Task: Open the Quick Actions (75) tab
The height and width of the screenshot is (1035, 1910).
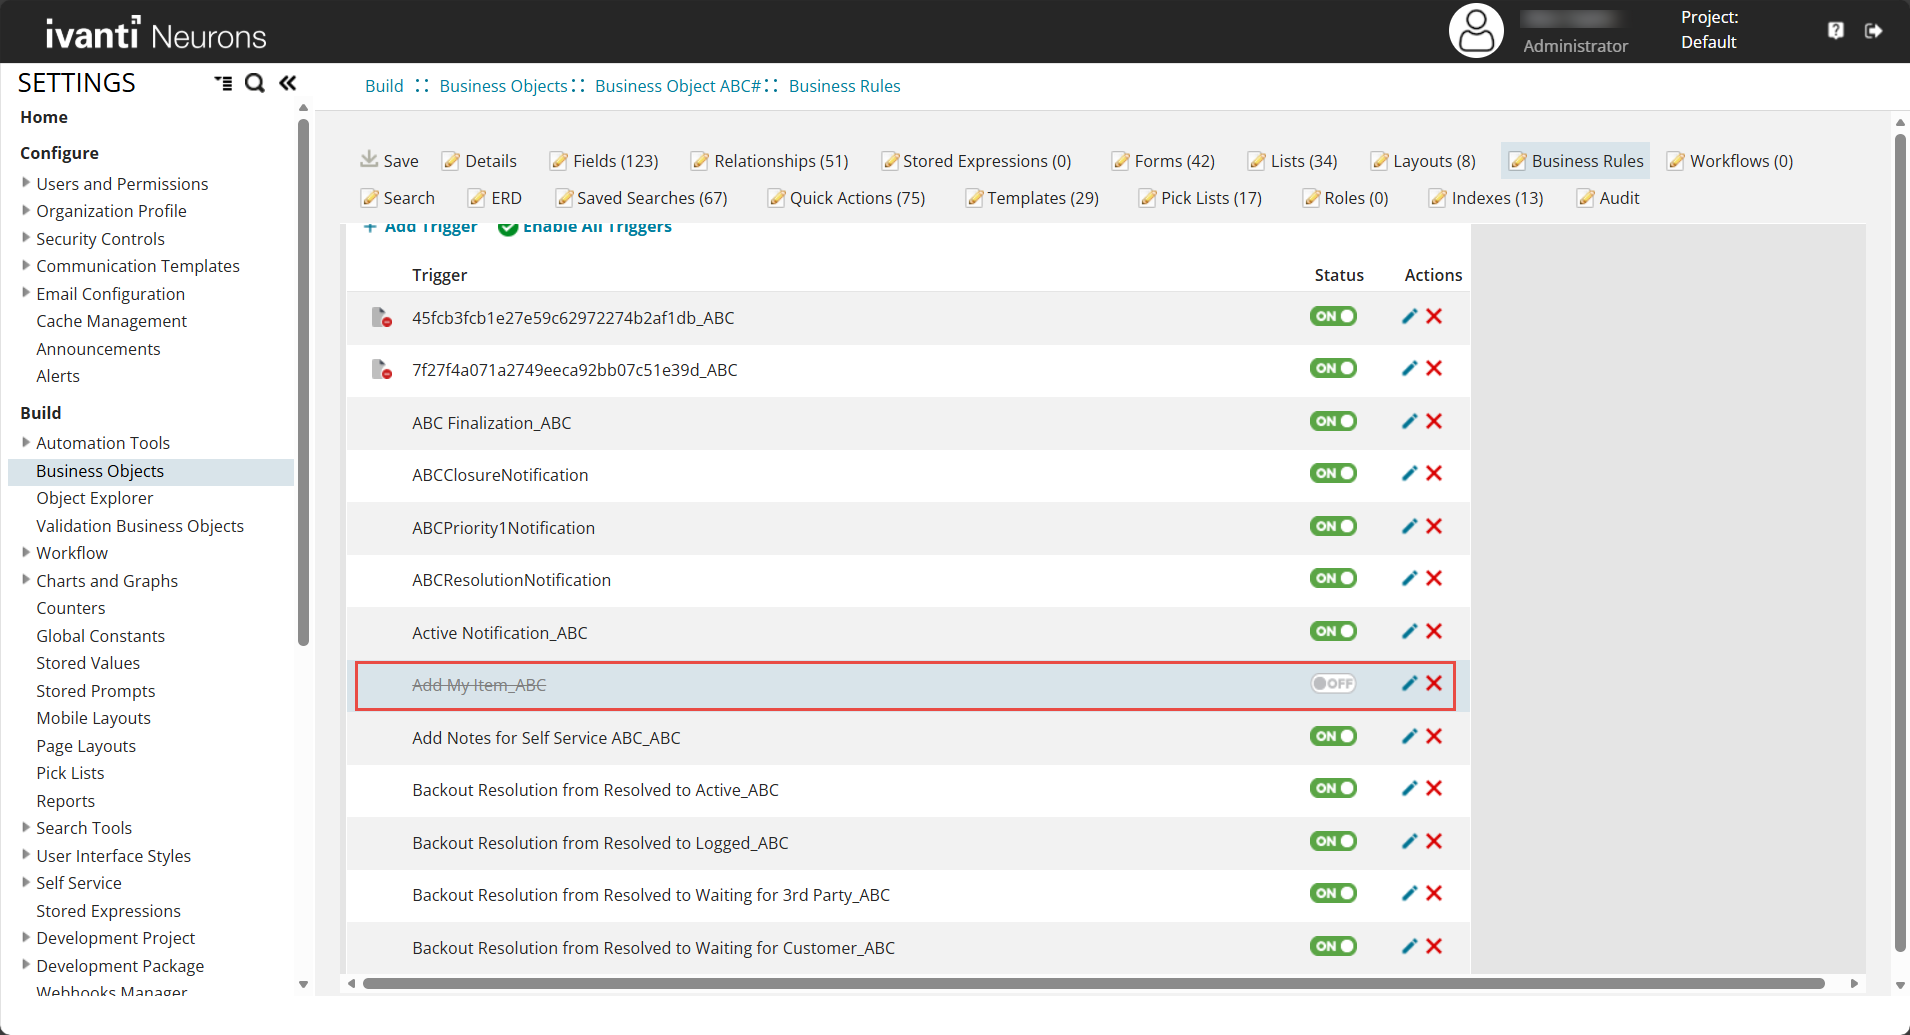Action: click(x=846, y=198)
